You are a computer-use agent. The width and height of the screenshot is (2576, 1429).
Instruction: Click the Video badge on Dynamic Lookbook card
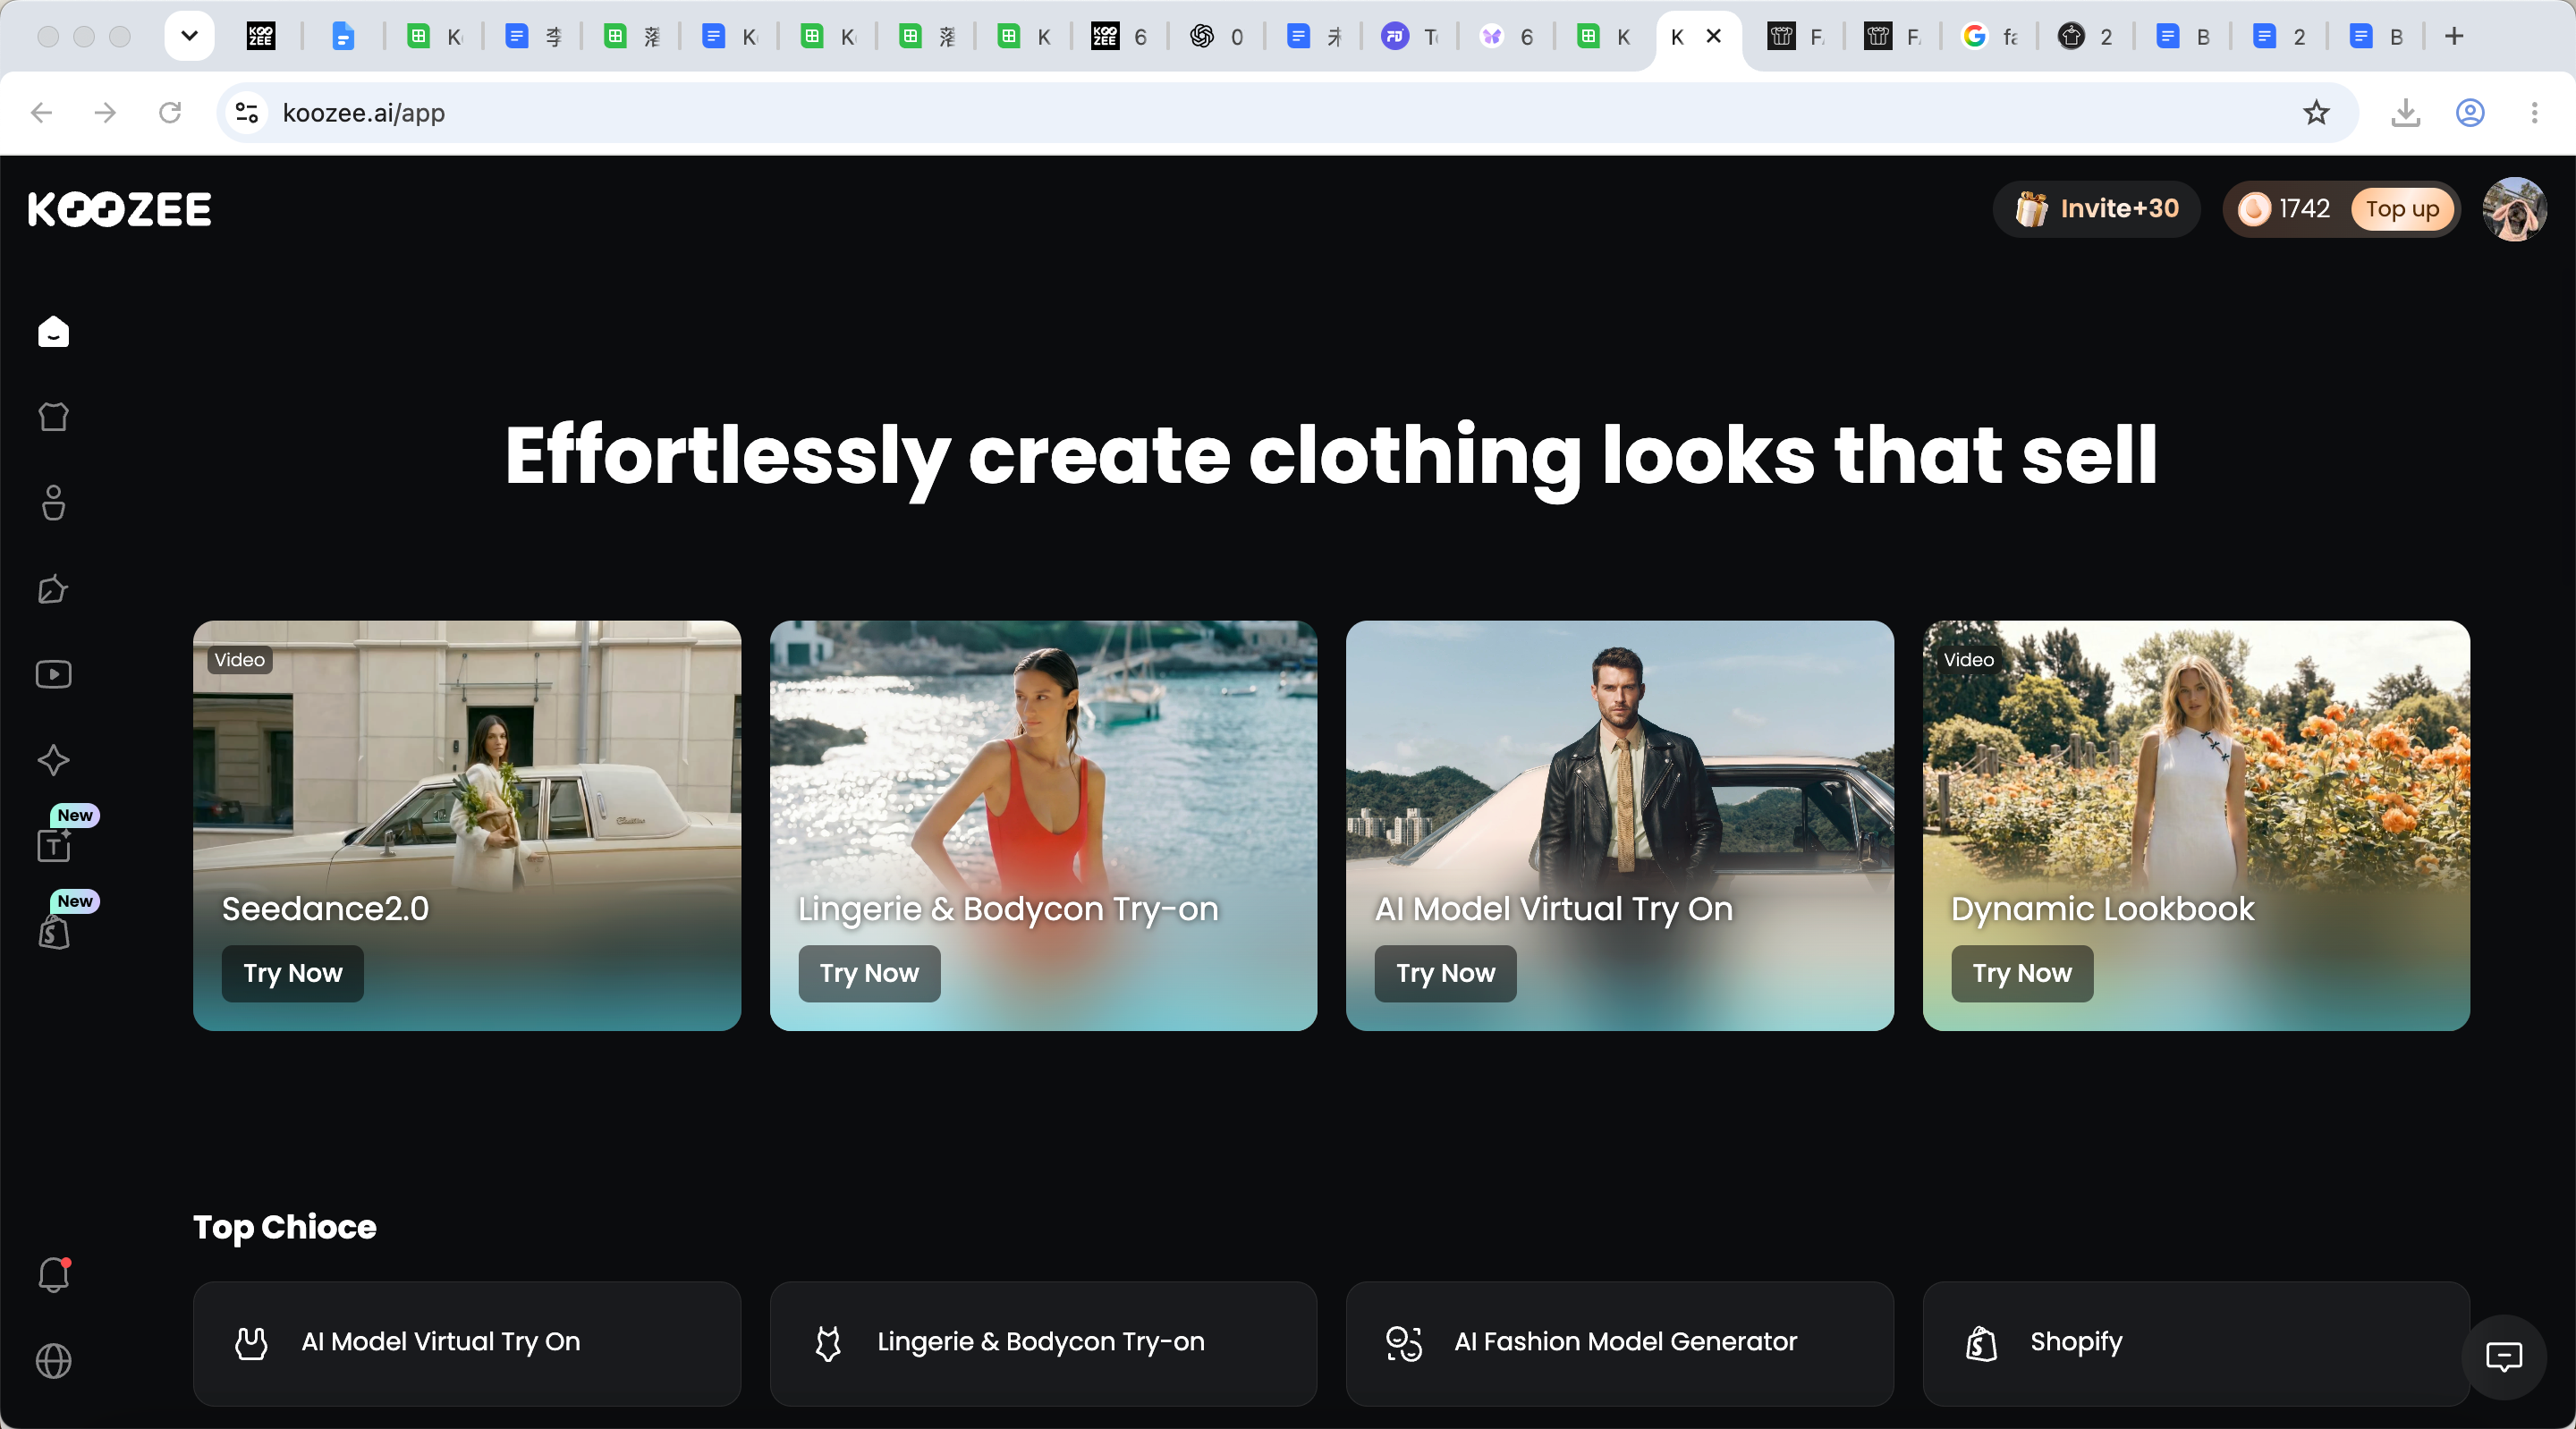coord(1968,660)
